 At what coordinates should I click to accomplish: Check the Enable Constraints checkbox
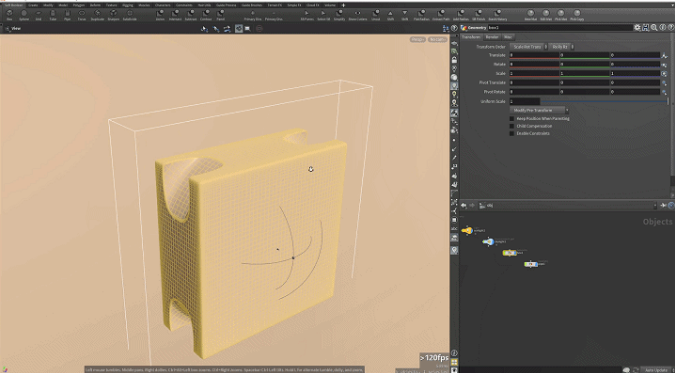(512, 134)
